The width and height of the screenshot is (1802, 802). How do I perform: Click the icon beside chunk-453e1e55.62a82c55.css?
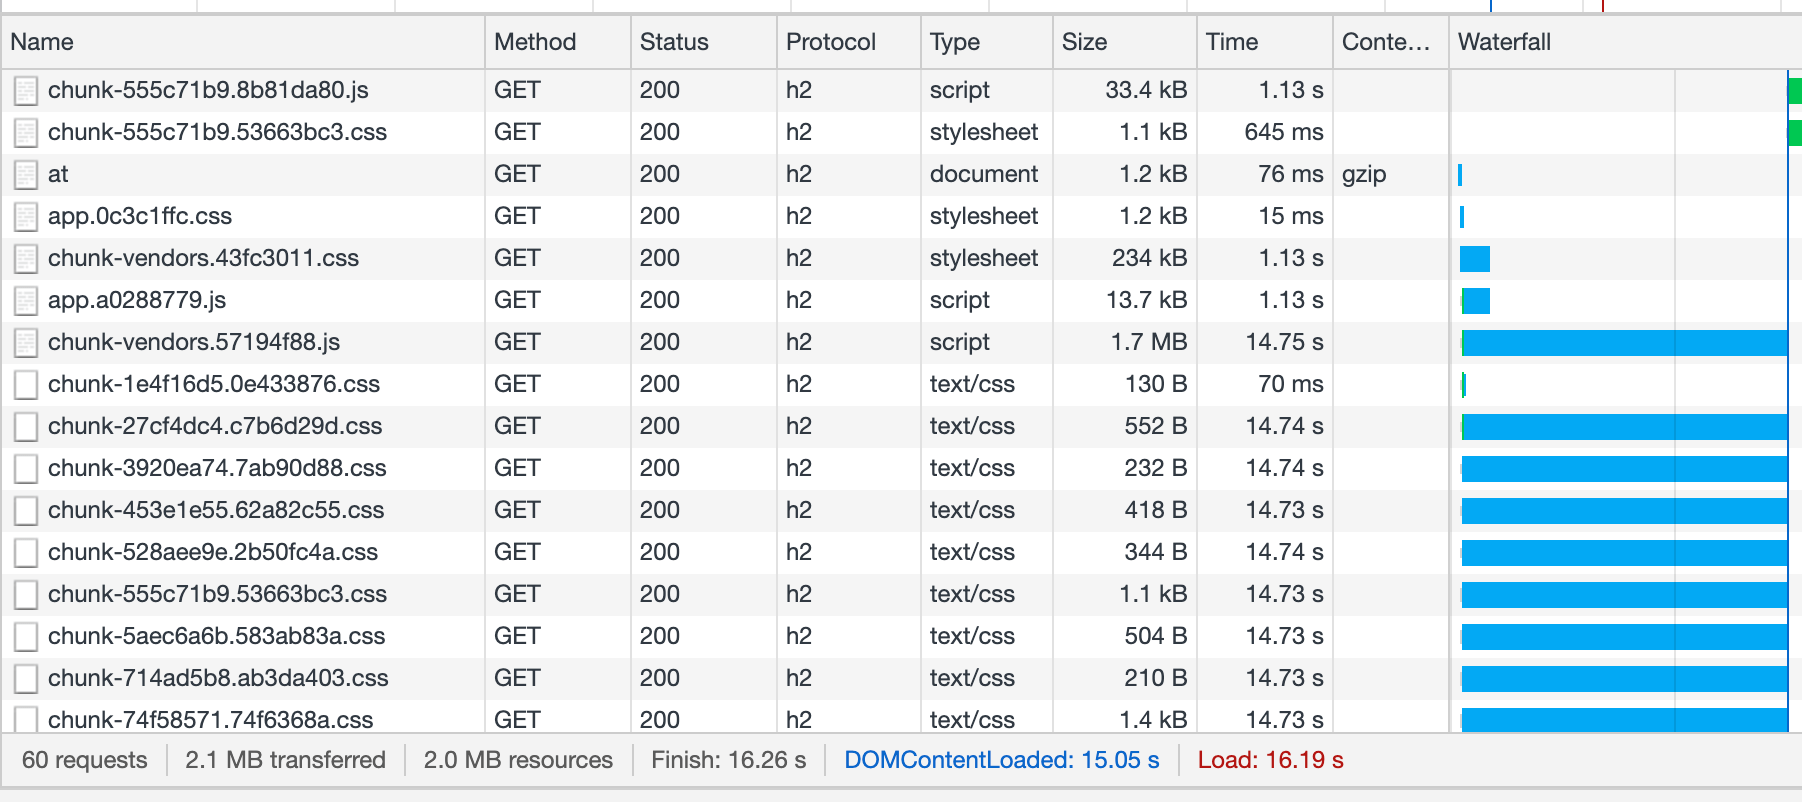point(26,511)
